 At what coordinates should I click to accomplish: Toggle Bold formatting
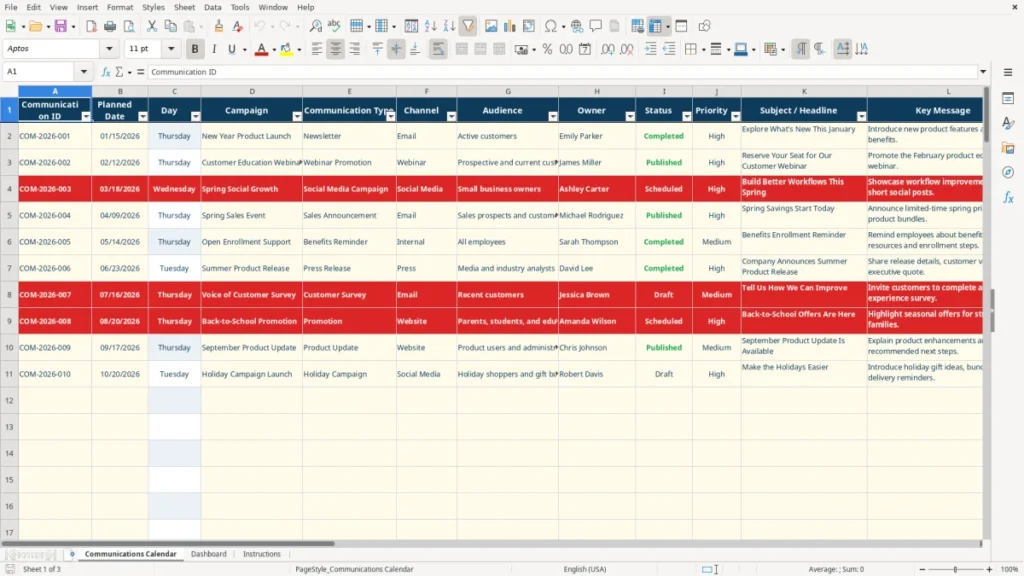click(x=195, y=49)
